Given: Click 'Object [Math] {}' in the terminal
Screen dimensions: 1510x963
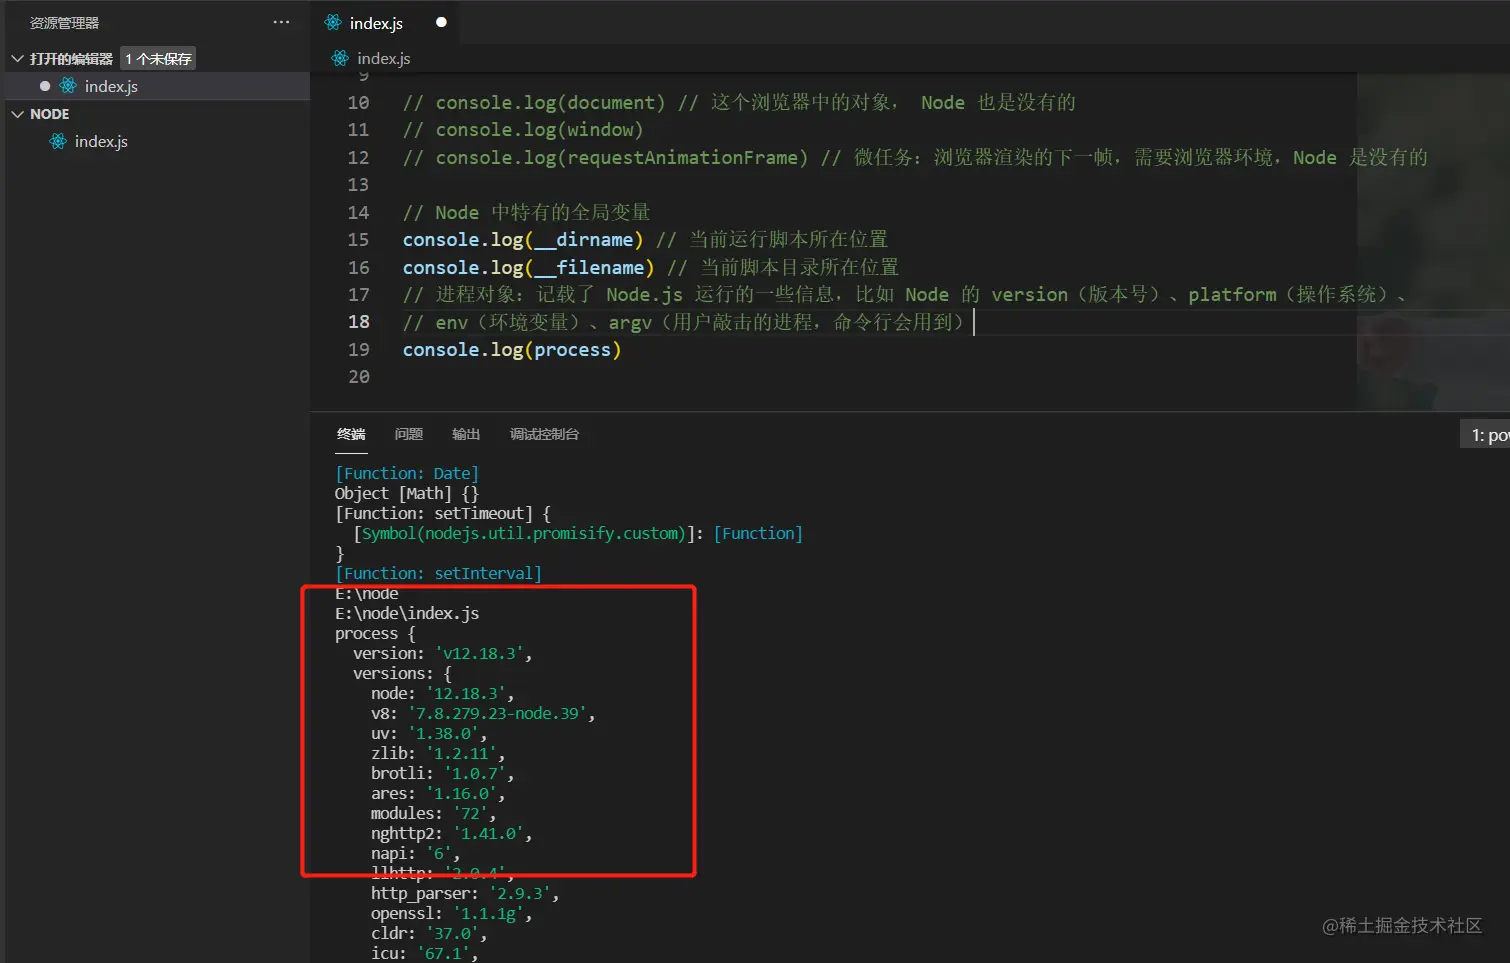Looking at the screenshot, I should (407, 493).
